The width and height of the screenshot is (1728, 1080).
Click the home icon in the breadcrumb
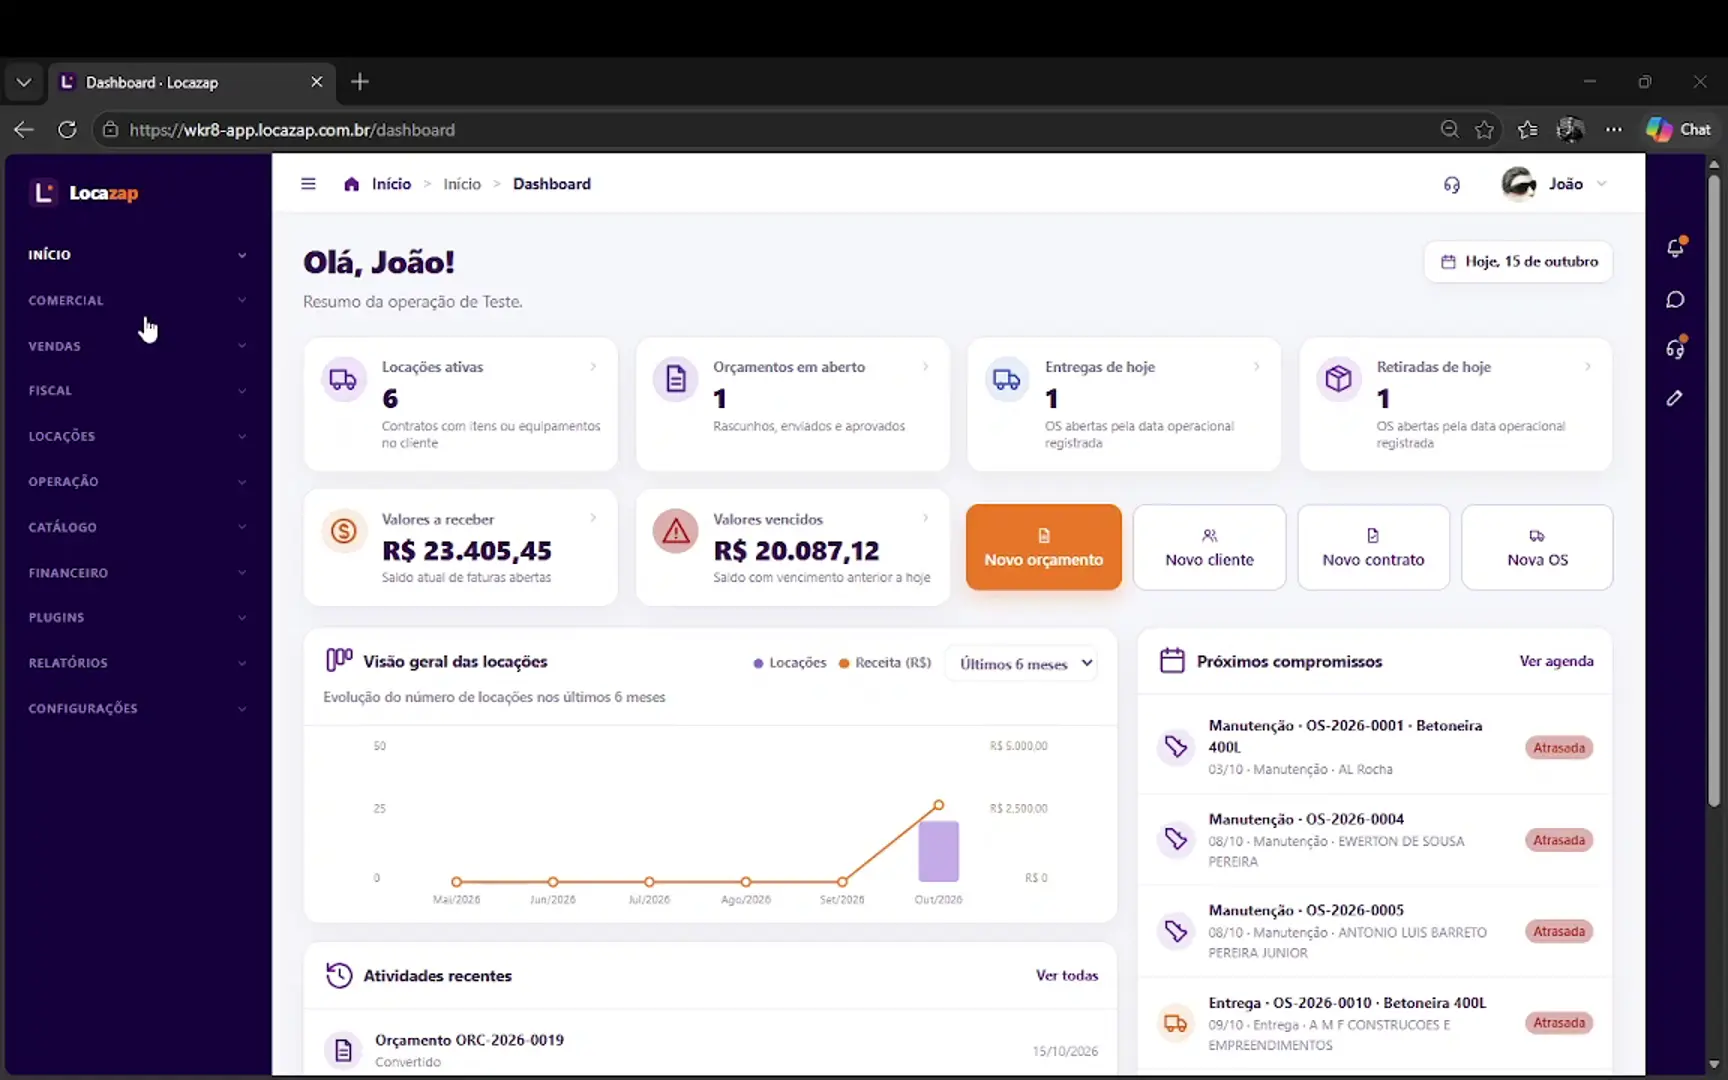click(x=351, y=184)
